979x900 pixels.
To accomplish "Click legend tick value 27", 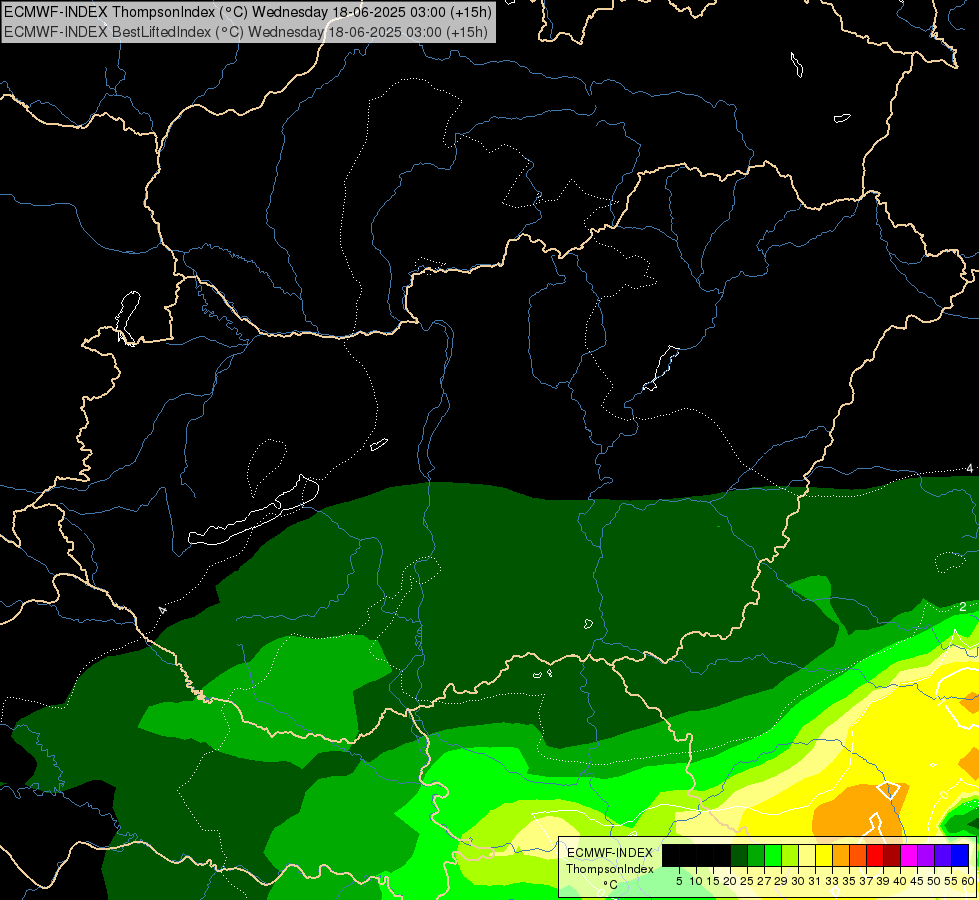I will point(764,881).
